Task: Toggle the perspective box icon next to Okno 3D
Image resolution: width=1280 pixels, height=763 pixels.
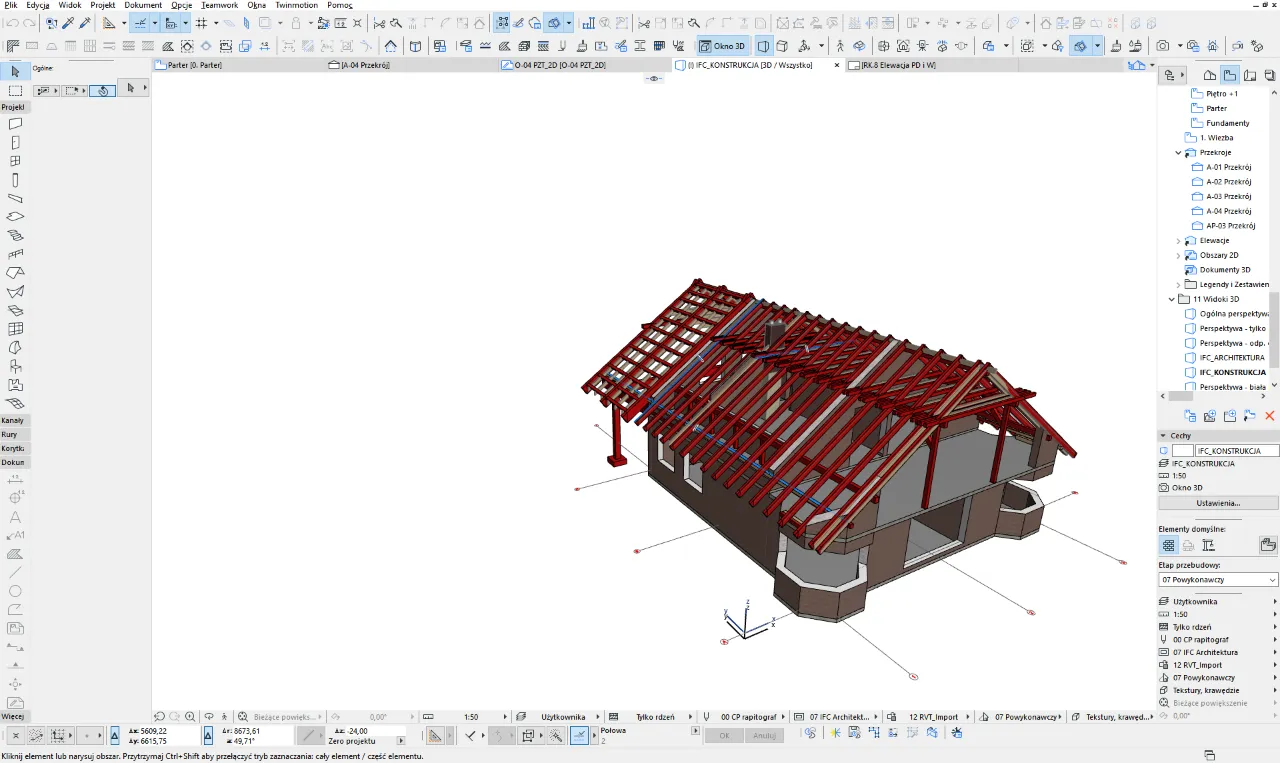Action: click(764, 46)
